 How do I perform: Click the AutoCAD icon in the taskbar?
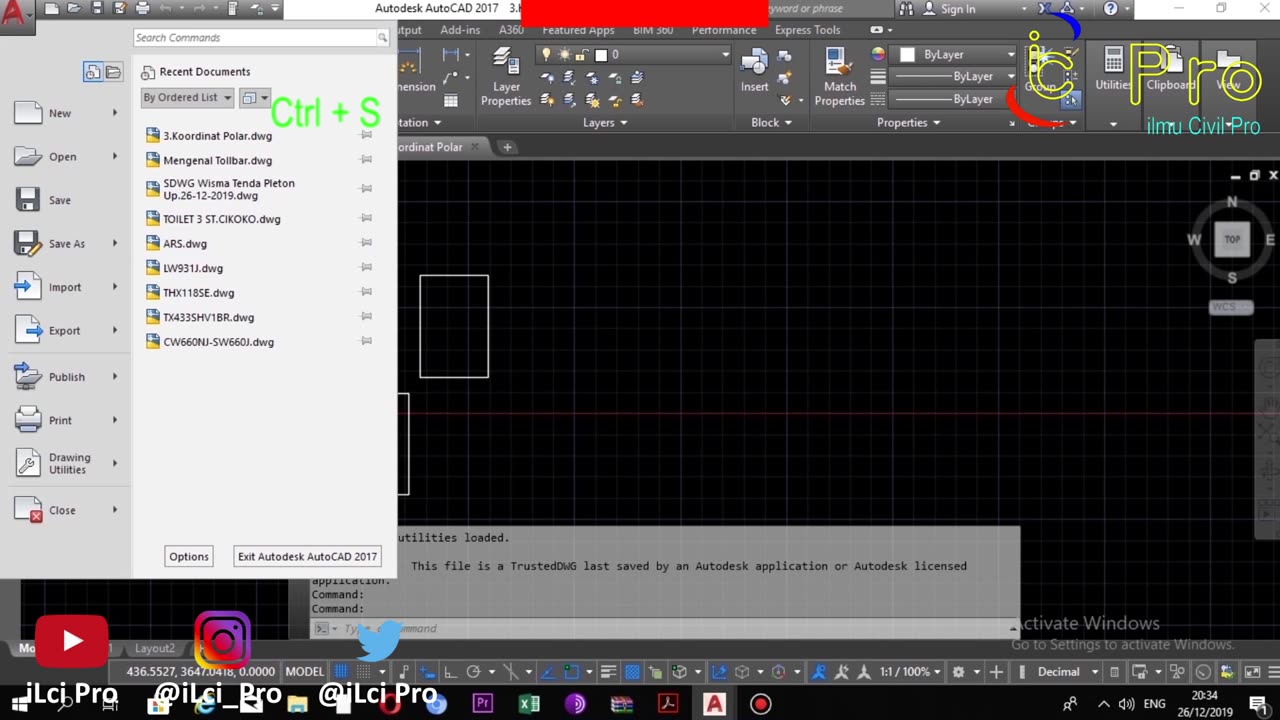pos(714,704)
